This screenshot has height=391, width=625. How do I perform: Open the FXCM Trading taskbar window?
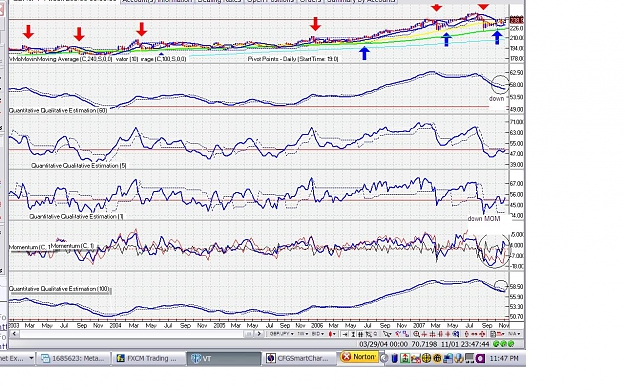(x=148, y=358)
